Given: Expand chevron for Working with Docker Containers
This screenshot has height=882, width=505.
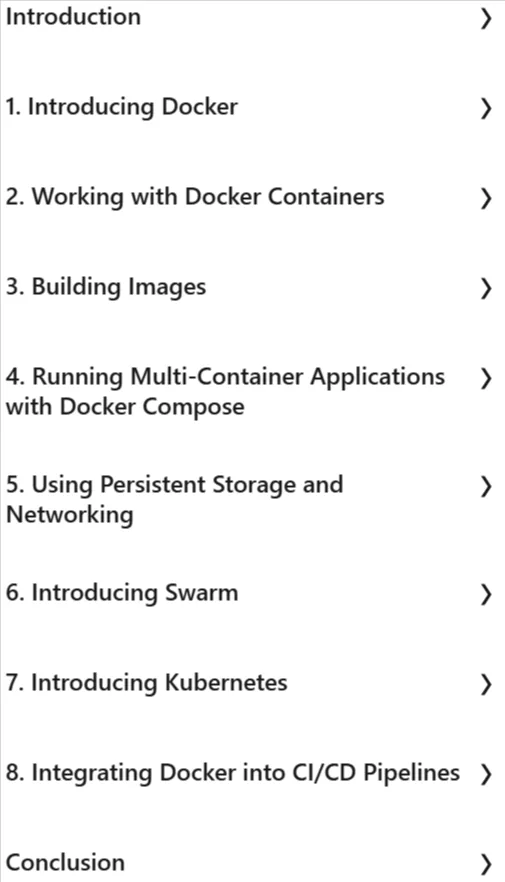Looking at the screenshot, I should coord(486,198).
